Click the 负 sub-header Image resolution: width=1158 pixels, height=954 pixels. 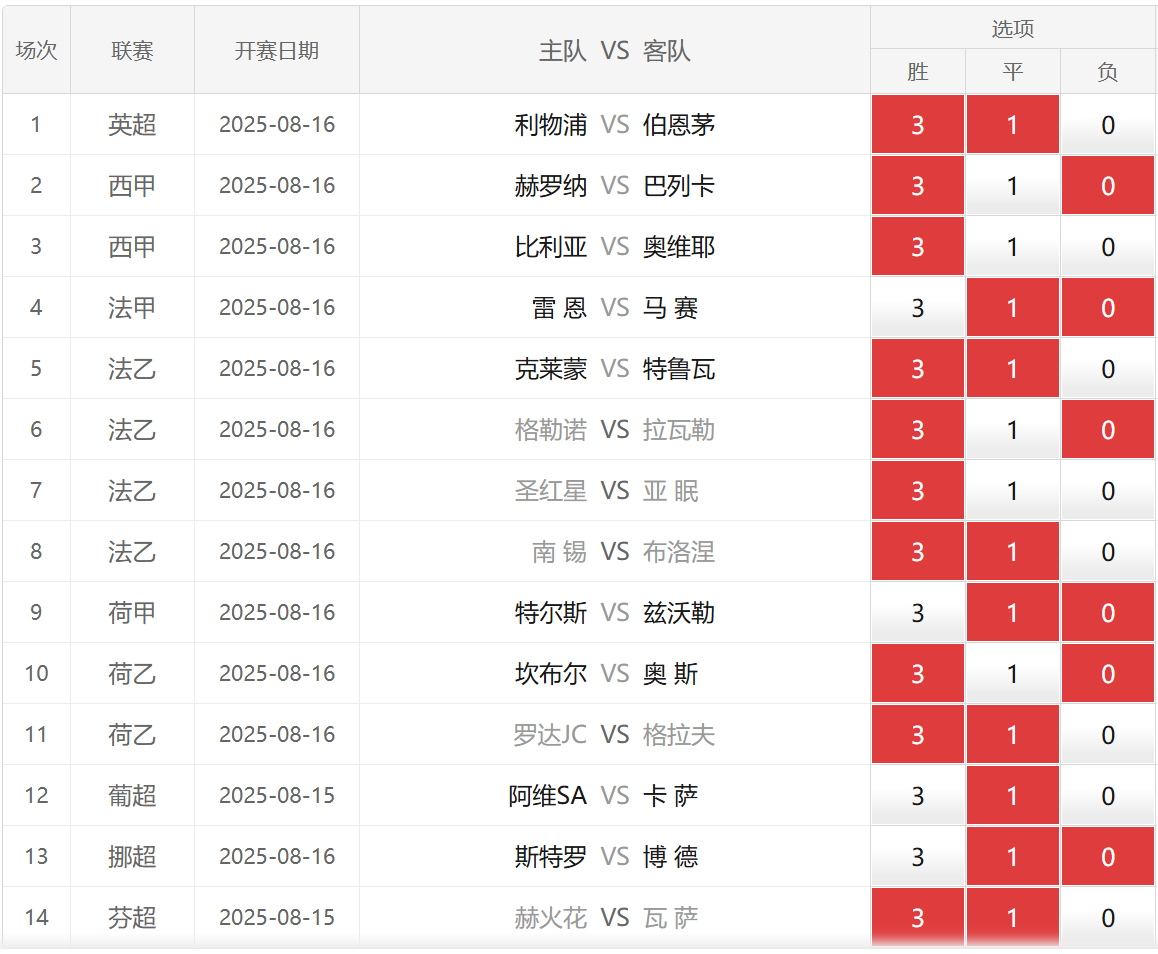click(x=1108, y=72)
